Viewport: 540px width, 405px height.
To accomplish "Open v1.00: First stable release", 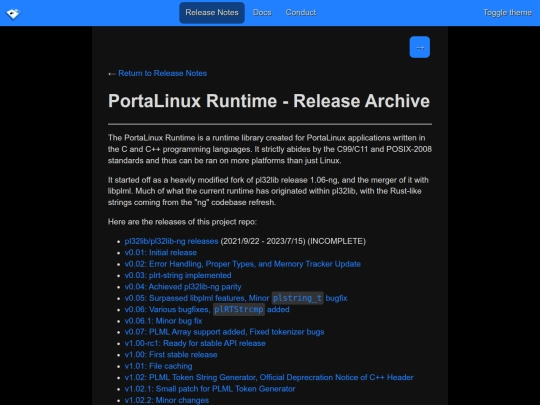I will pyautogui.click(x=171, y=355).
